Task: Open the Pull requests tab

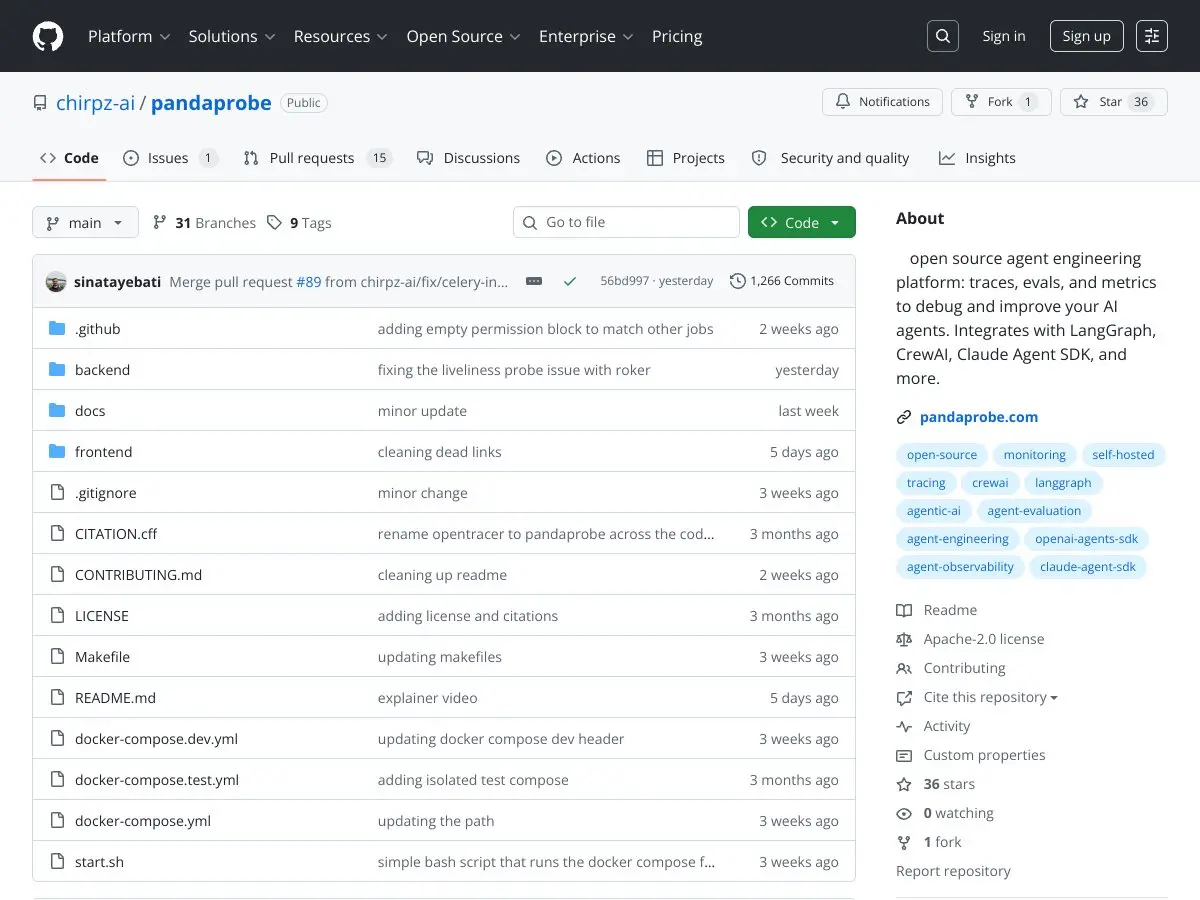Action: coord(317,158)
